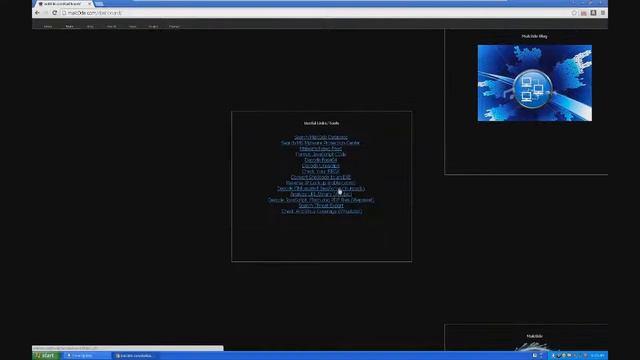Open the Chrome hamburger menu
Viewport: 640px width, 360px height.
point(603,13)
